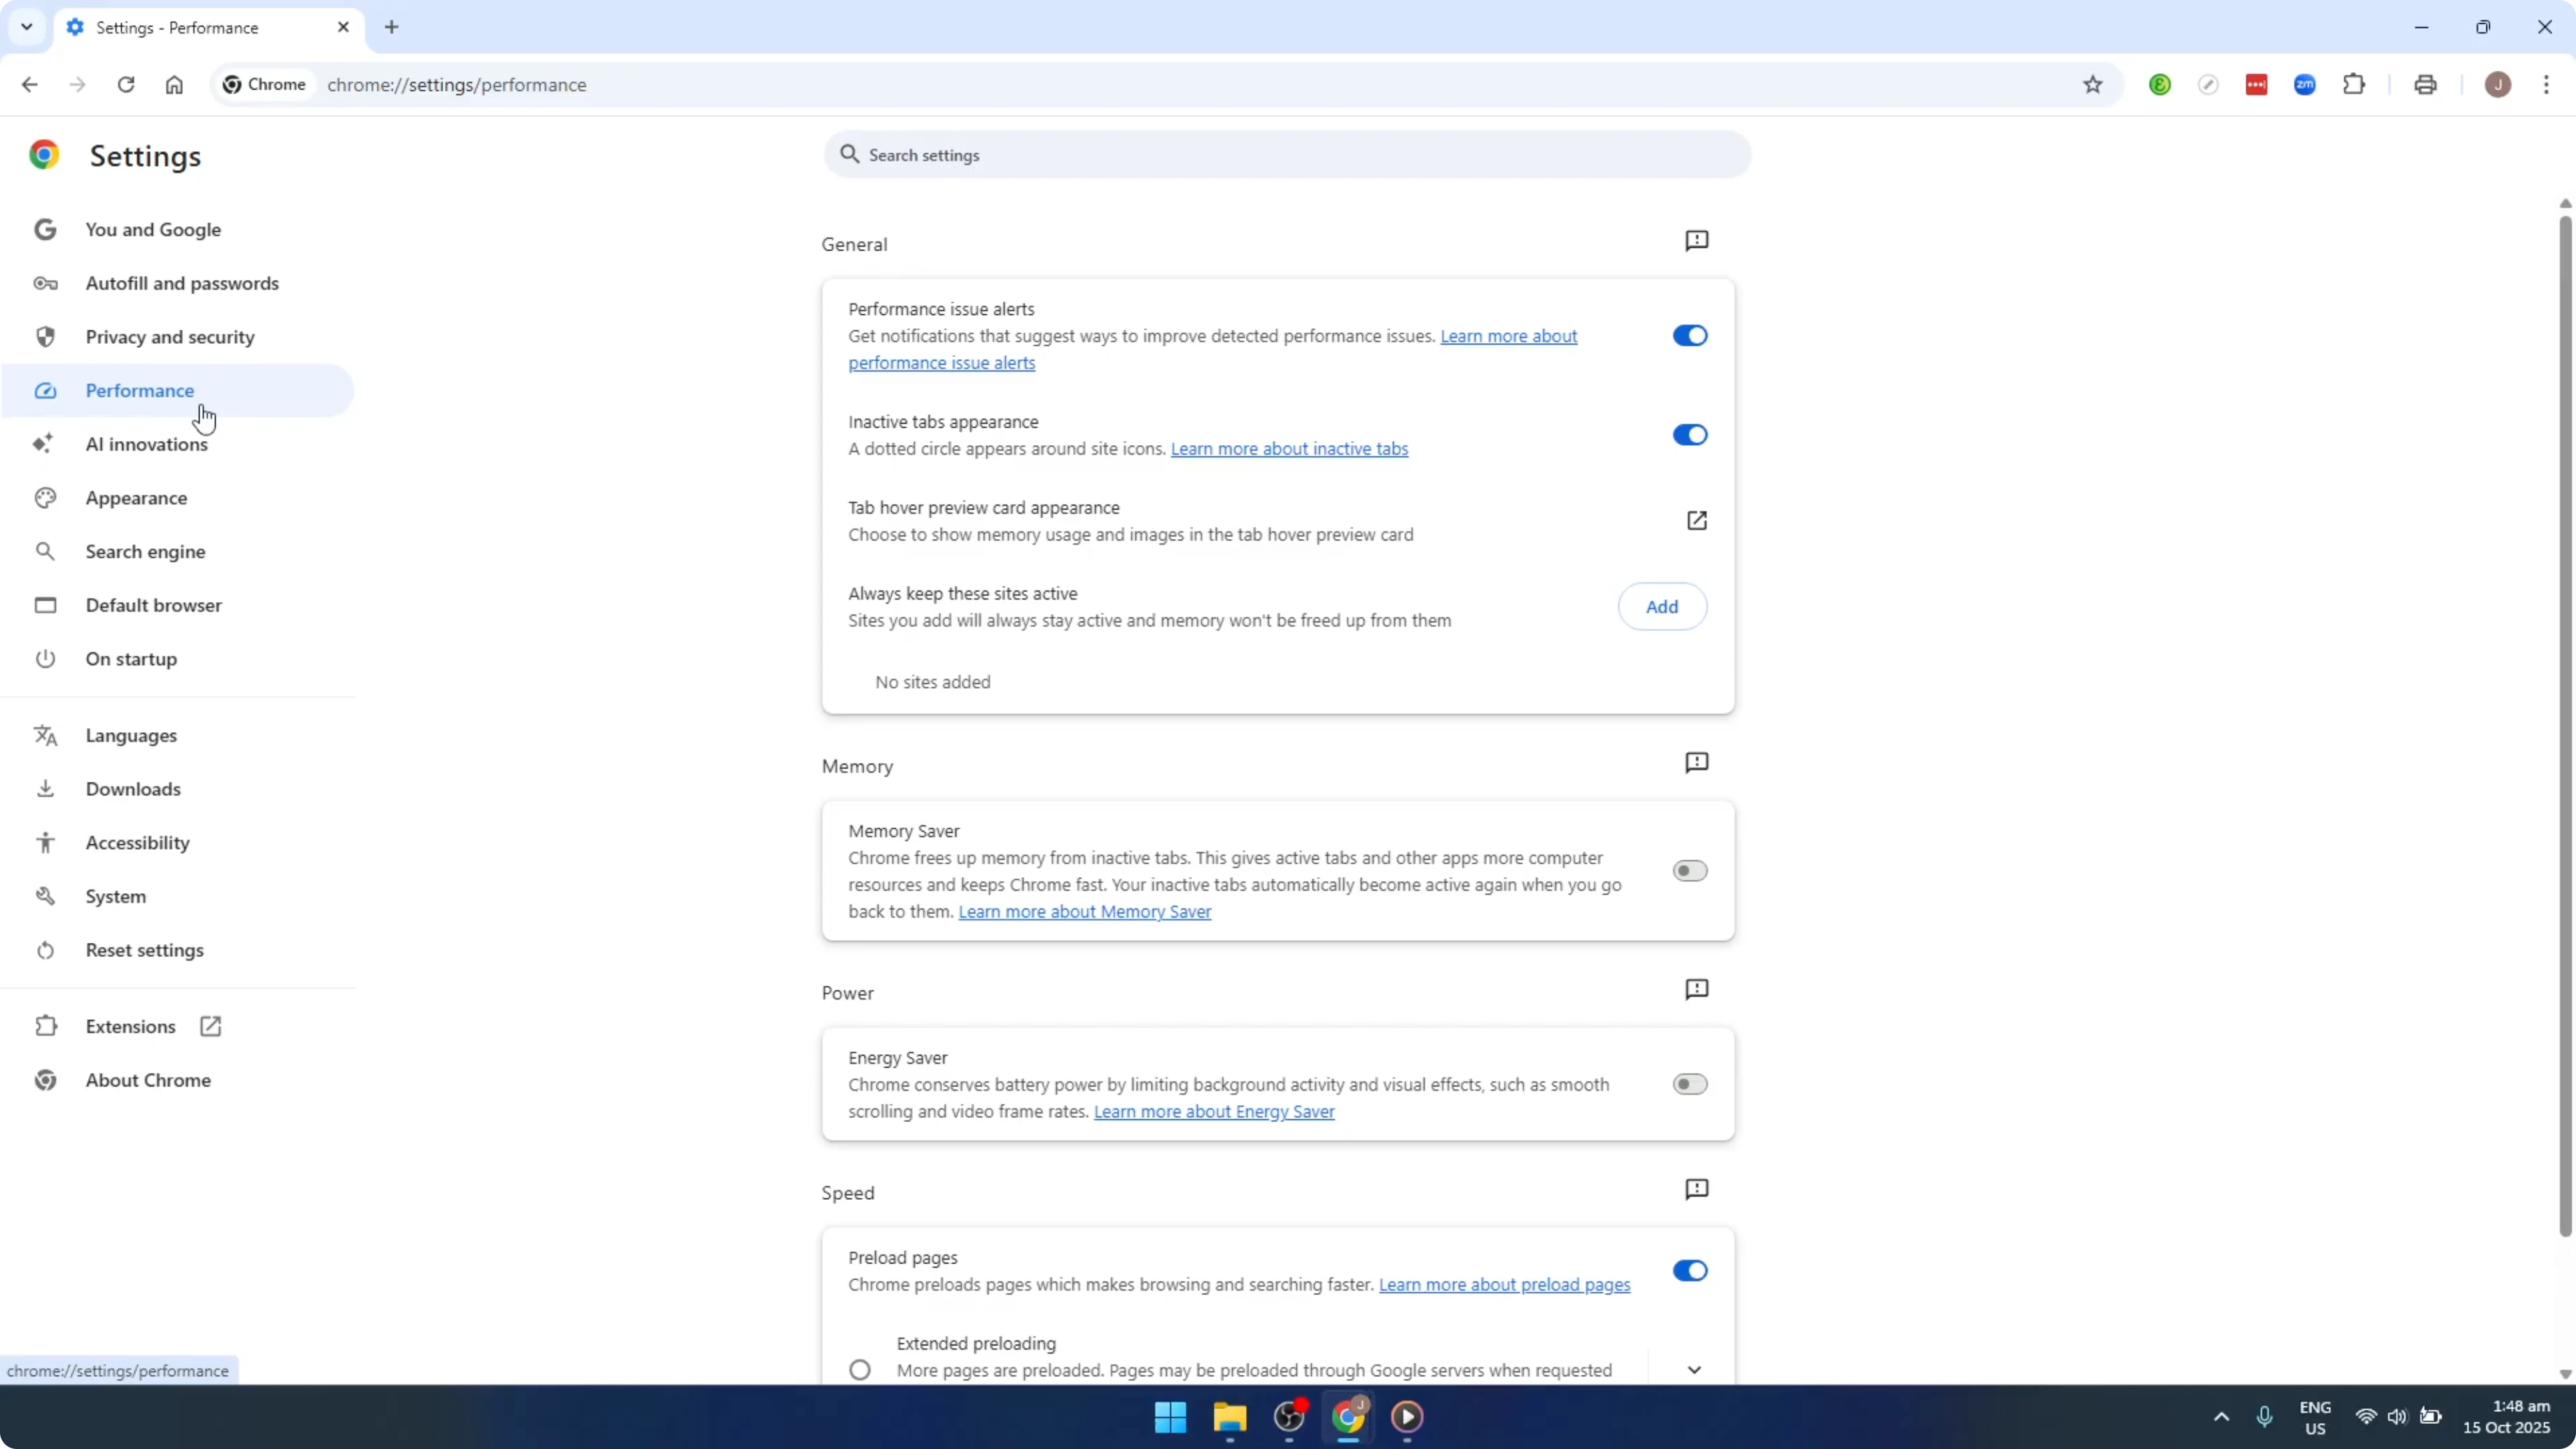Click the printer icon in the toolbar
Viewport: 2576px width, 1449px height.
pos(2425,85)
